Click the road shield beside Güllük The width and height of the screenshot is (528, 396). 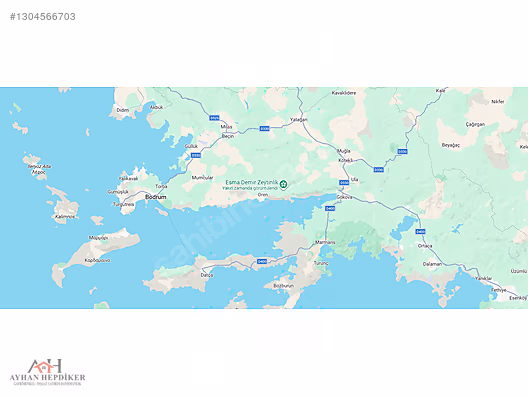[196, 155]
